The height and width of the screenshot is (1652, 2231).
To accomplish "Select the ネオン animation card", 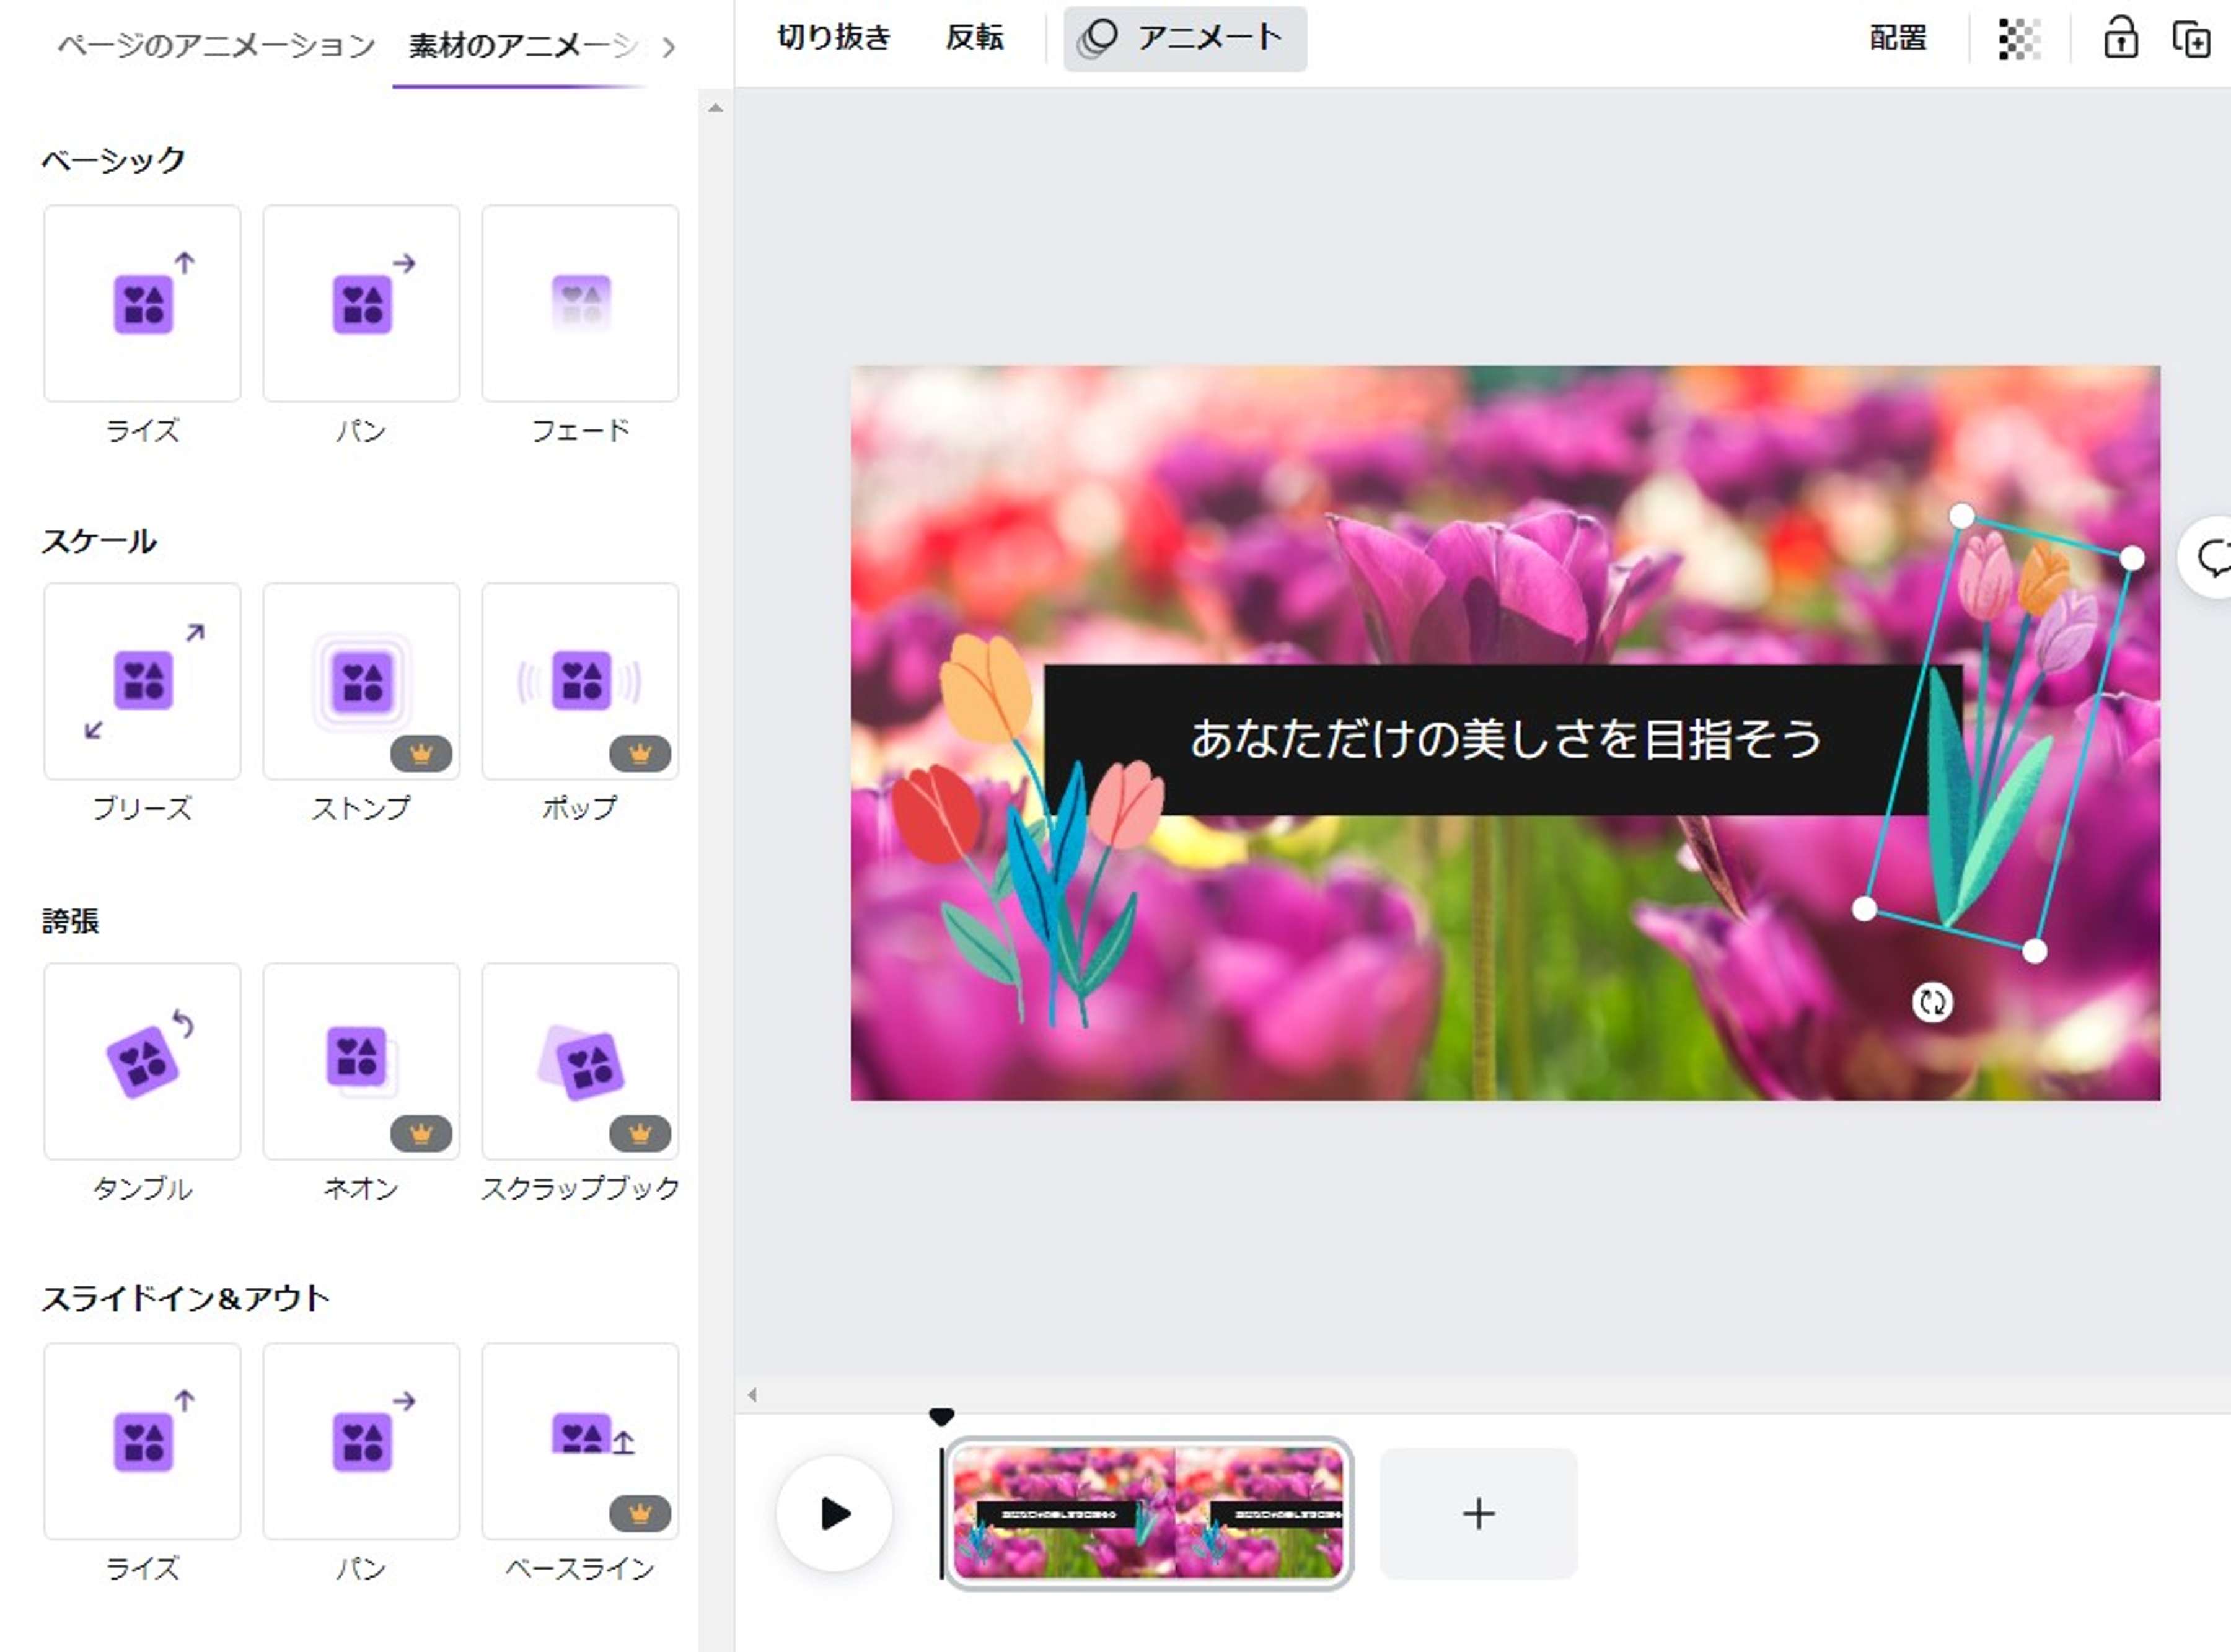I will pos(361,1061).
